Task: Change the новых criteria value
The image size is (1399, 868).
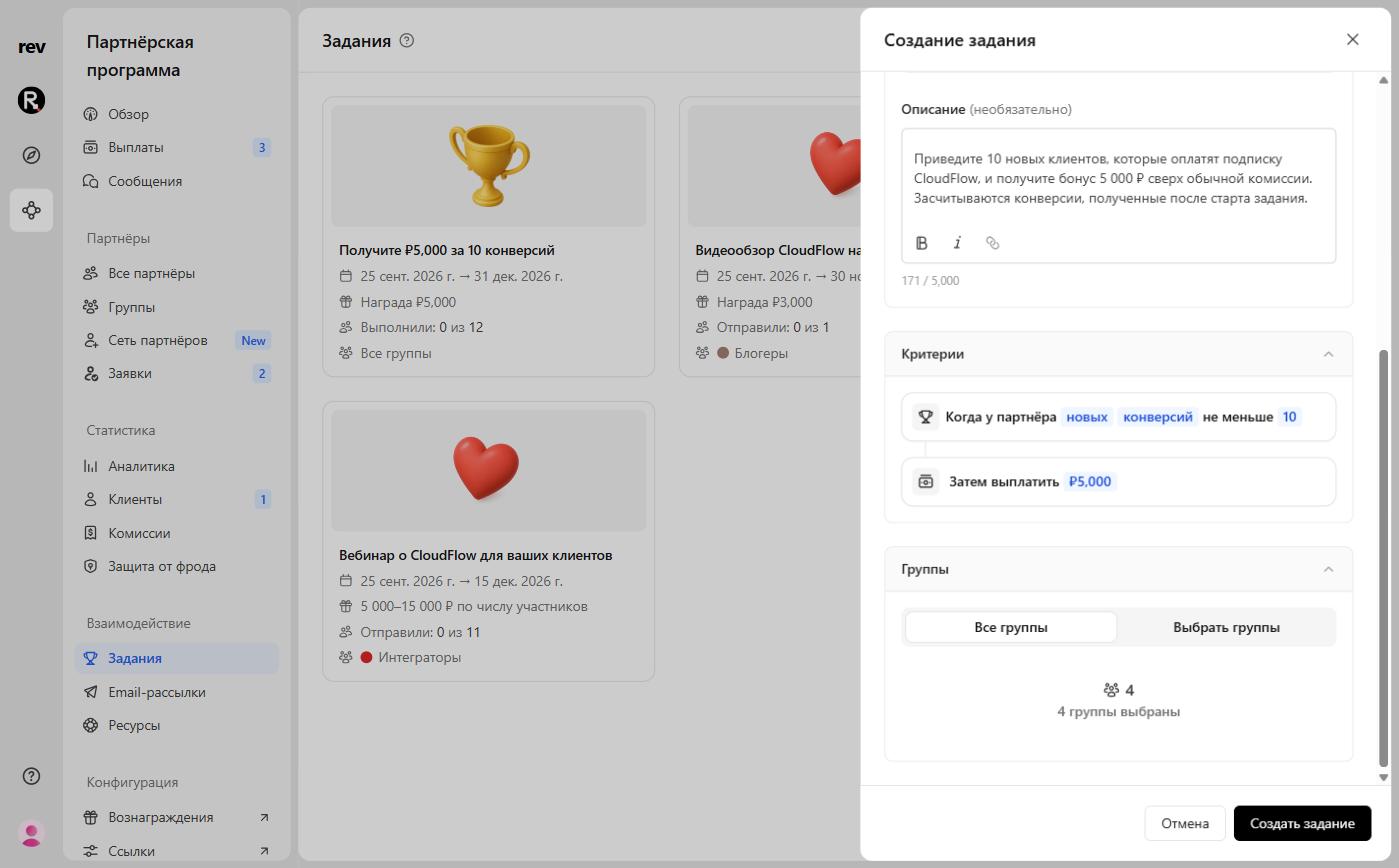Action: (x=1087, y=417)
